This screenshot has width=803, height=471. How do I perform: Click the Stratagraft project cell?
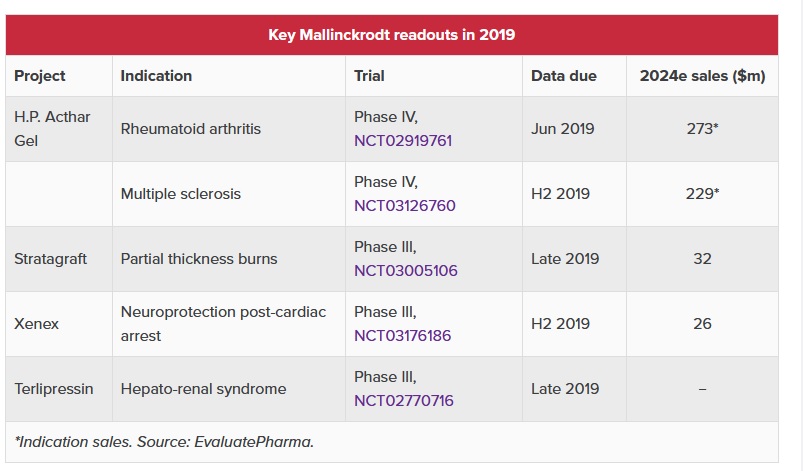[51, 259]
